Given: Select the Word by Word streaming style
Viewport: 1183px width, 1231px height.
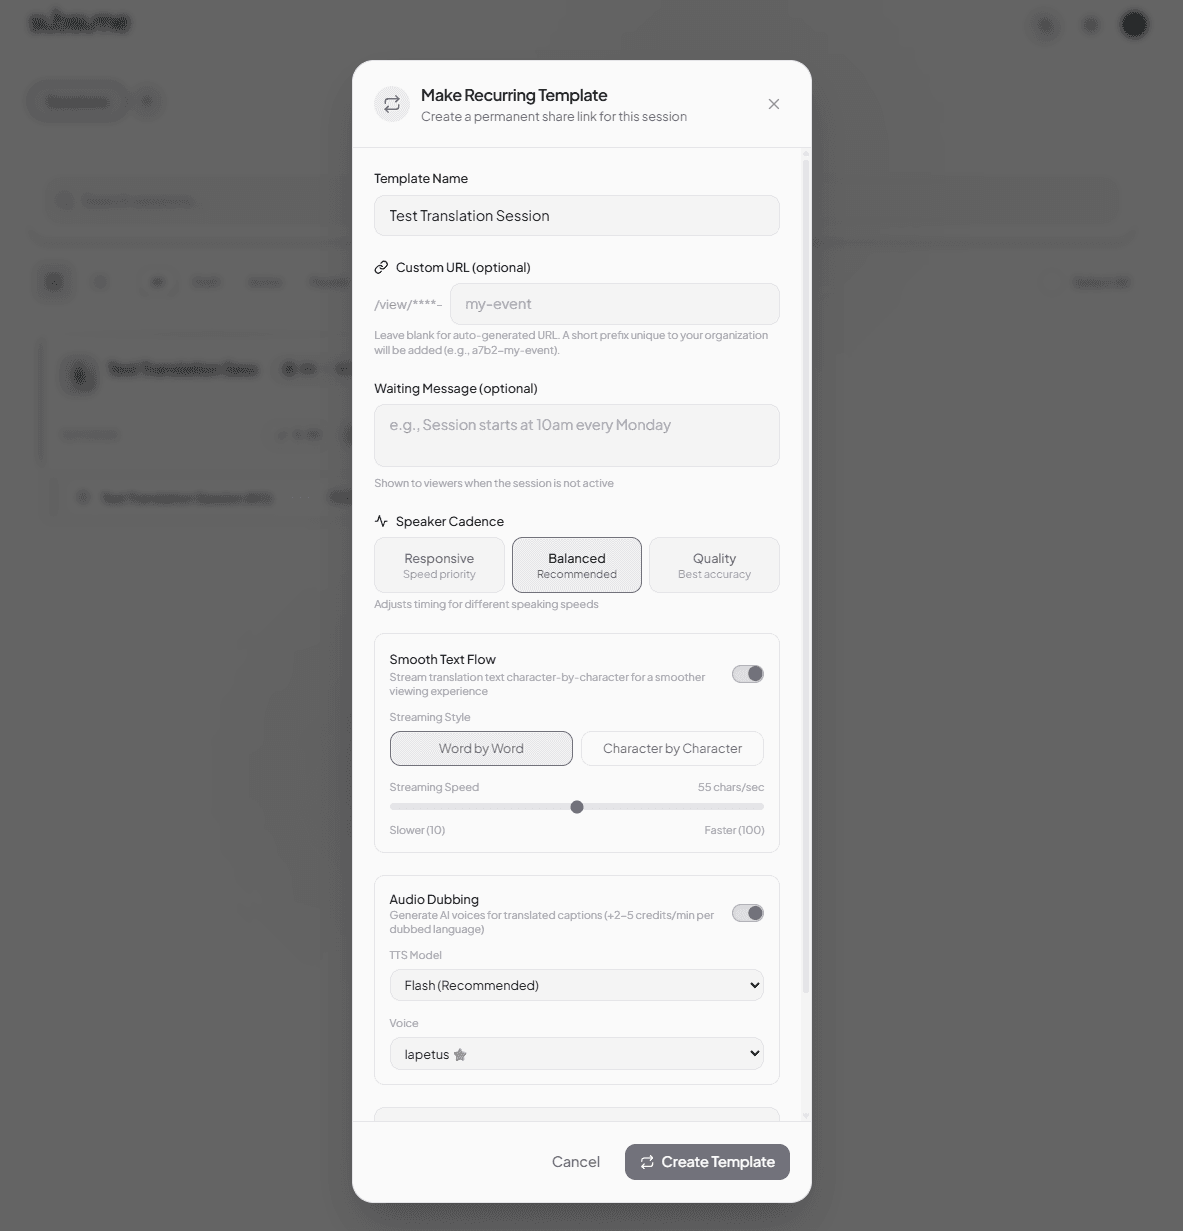Looking at the screenshot, I should pyautogui.click(x=480, y=748).
